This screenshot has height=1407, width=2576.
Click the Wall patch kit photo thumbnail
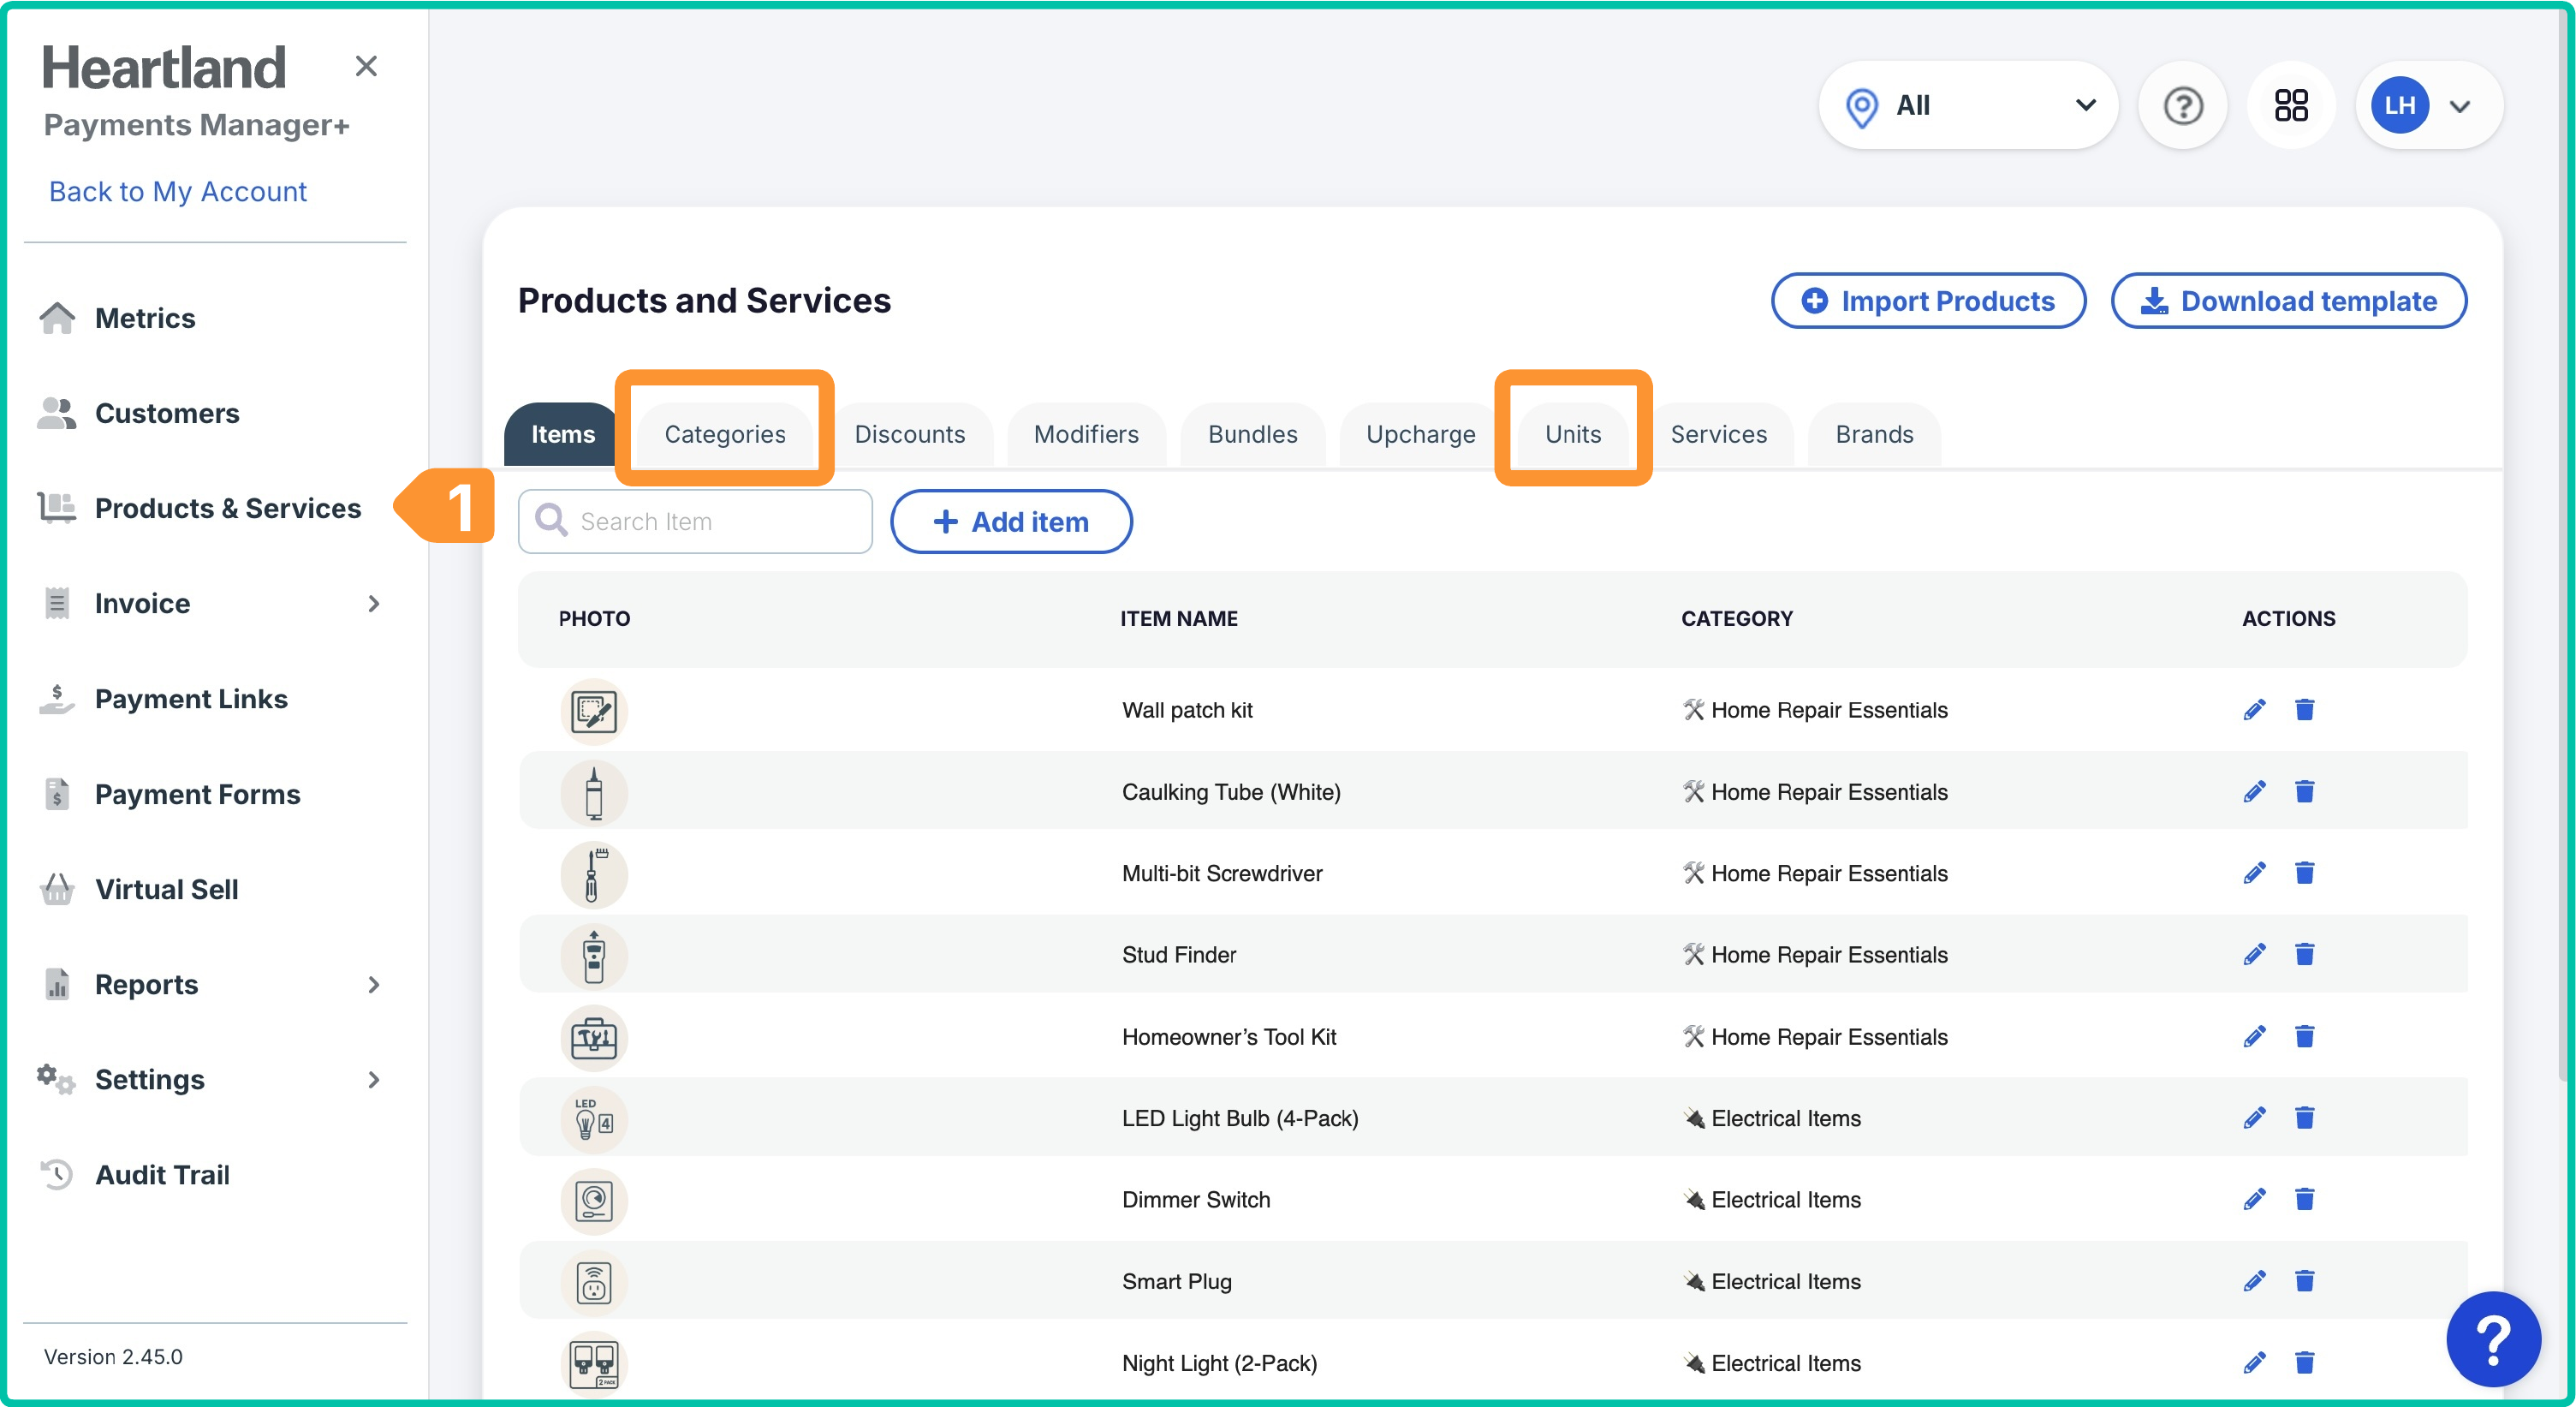pyautogui.click(x=594, y=712)
